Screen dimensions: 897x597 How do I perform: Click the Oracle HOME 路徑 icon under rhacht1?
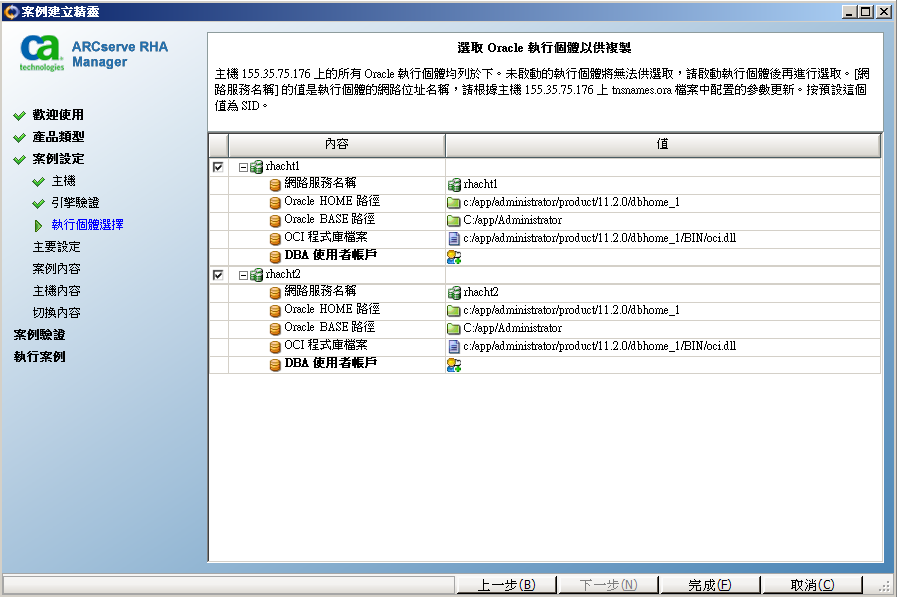(275, 202)
